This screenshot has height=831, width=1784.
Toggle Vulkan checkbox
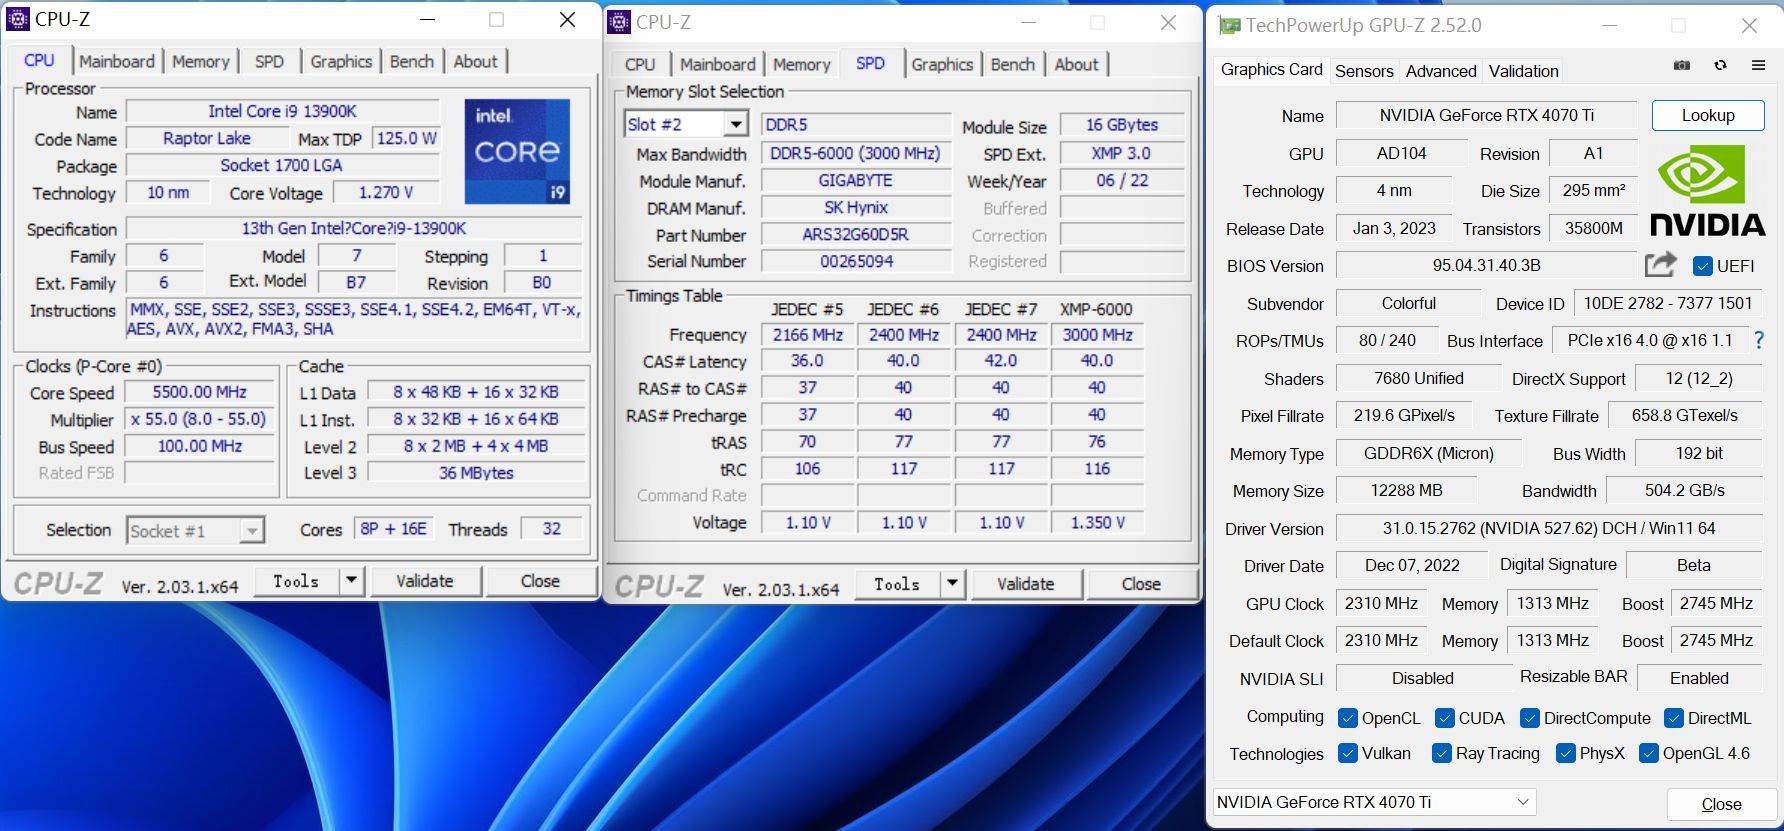pyautogui.click(x=1347, y=753)
